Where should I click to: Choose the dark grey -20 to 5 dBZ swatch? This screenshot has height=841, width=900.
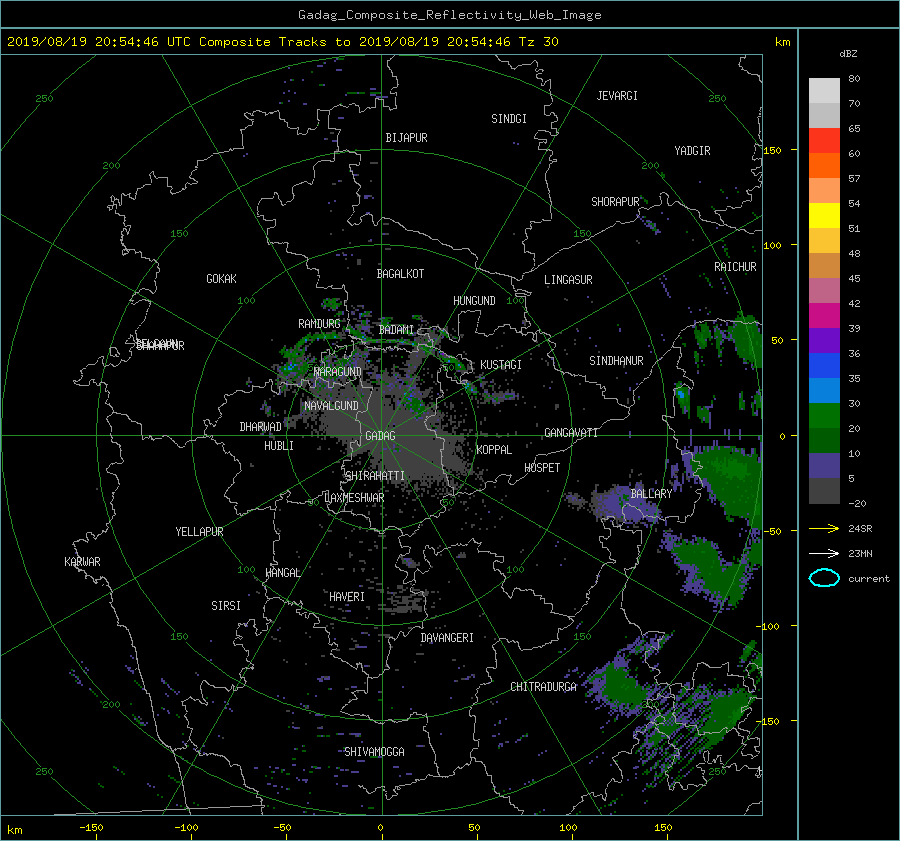[824, 491]
